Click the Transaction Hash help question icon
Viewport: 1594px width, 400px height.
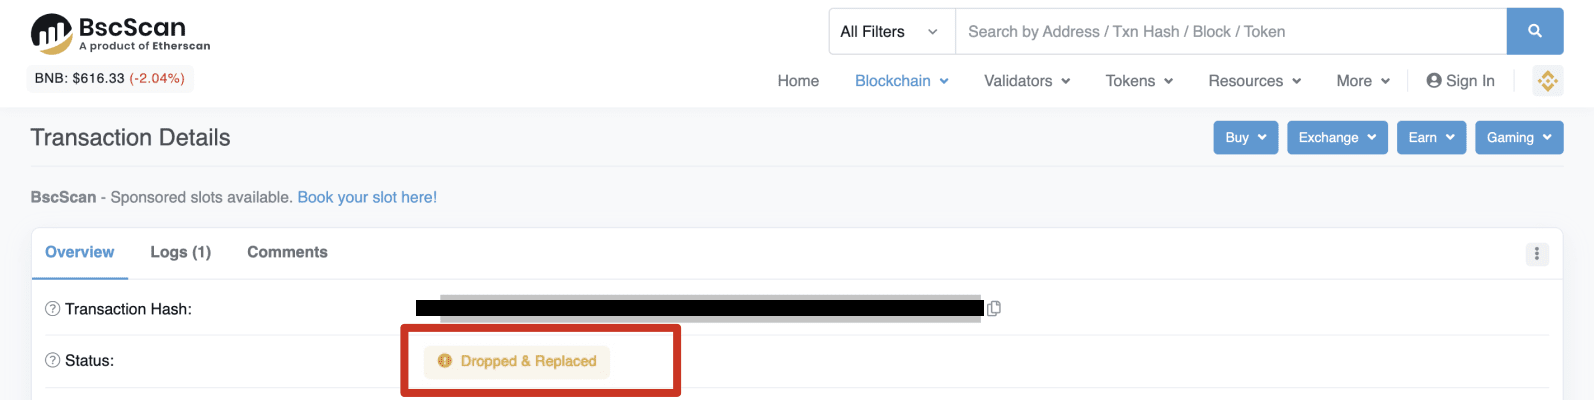click(x=53, y=309)
